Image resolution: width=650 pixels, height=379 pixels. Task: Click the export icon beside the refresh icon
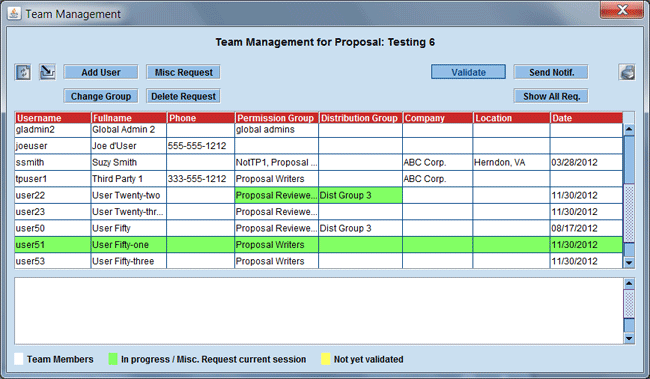47,72
